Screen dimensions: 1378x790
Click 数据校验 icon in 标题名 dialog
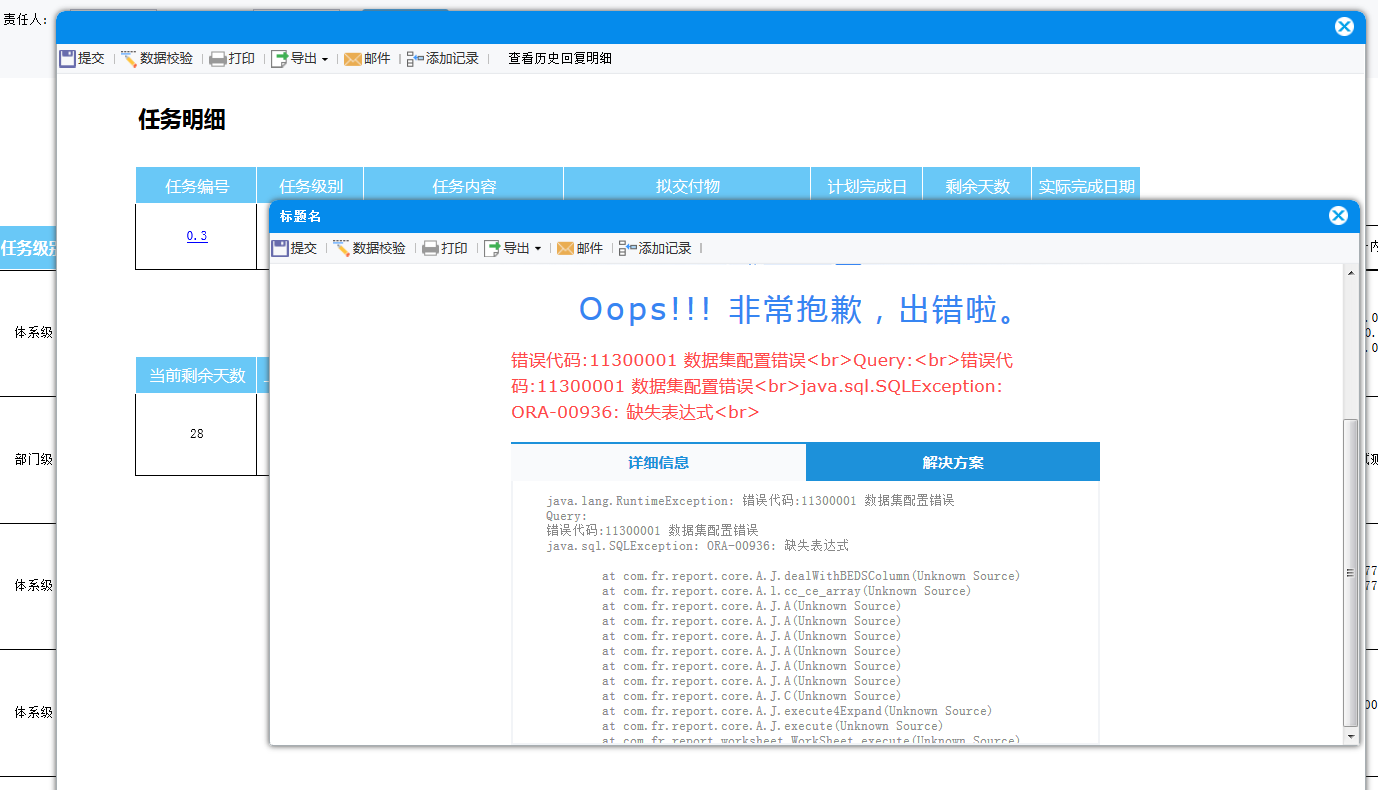pyautogui.click(x=342, y=248)
